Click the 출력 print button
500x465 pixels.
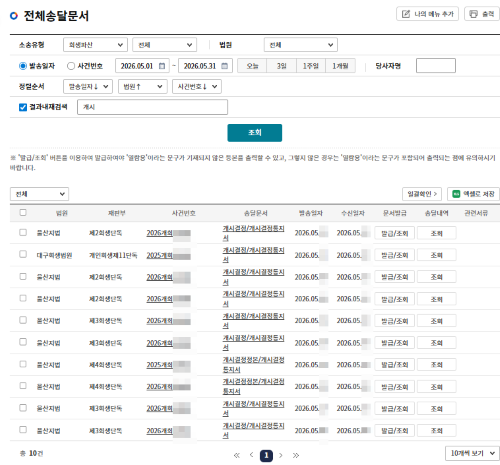(482, 14)
